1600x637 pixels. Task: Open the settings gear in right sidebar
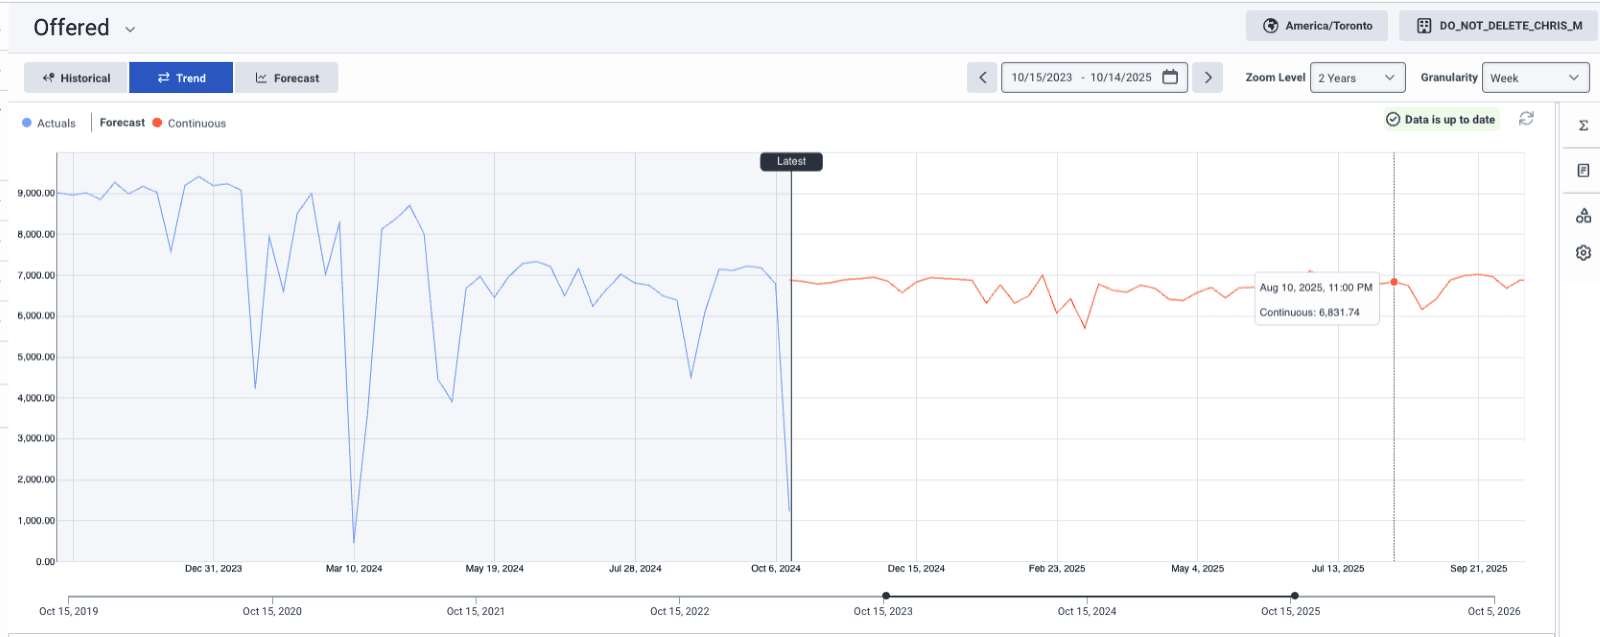1583,253
